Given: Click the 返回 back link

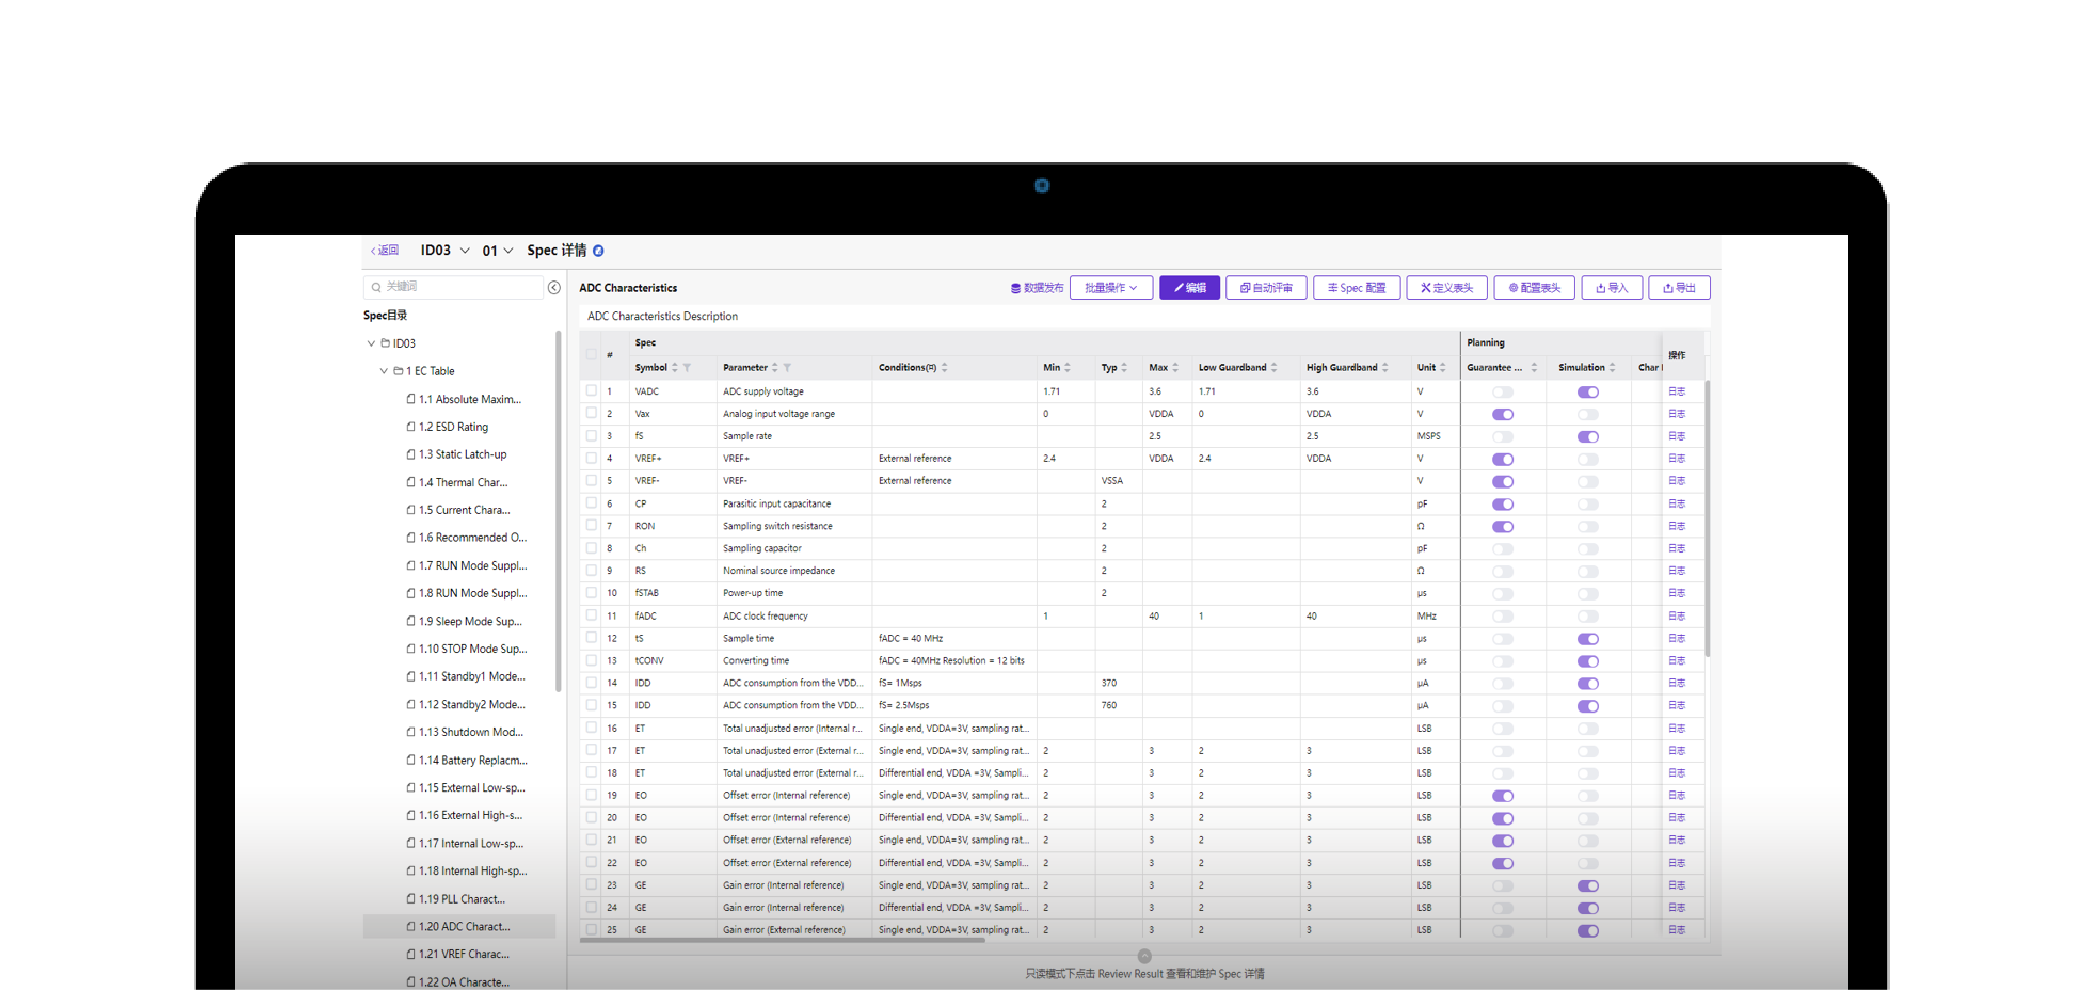Looking at the screenshot, I should coord(385,250).
